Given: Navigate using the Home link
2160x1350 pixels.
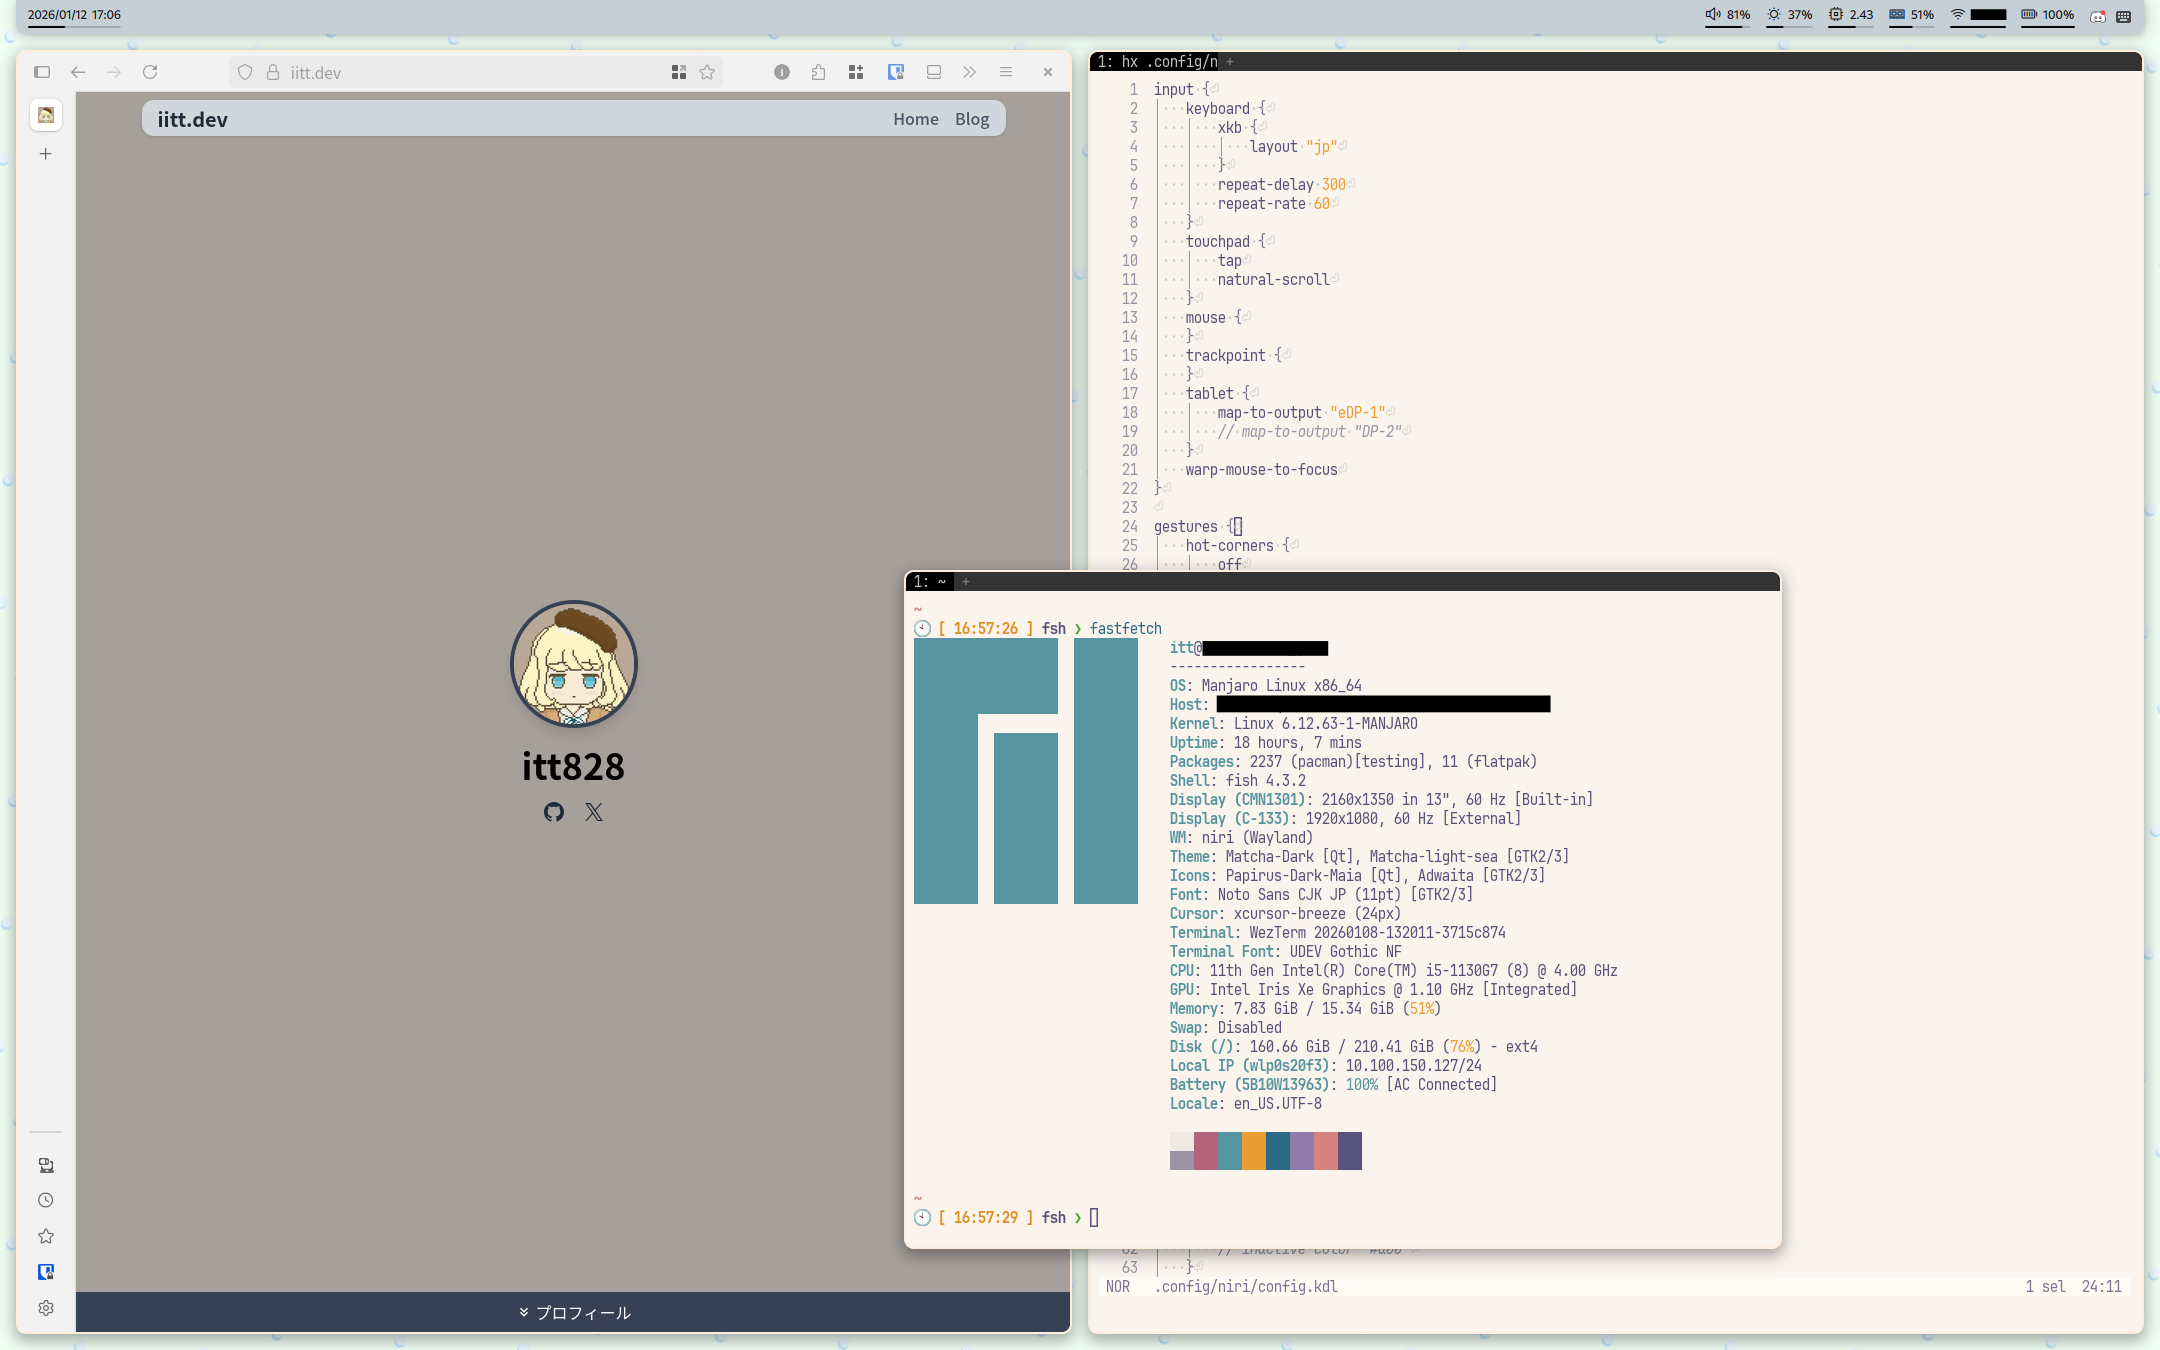Looking at the screenshot, I should point(914,118).
